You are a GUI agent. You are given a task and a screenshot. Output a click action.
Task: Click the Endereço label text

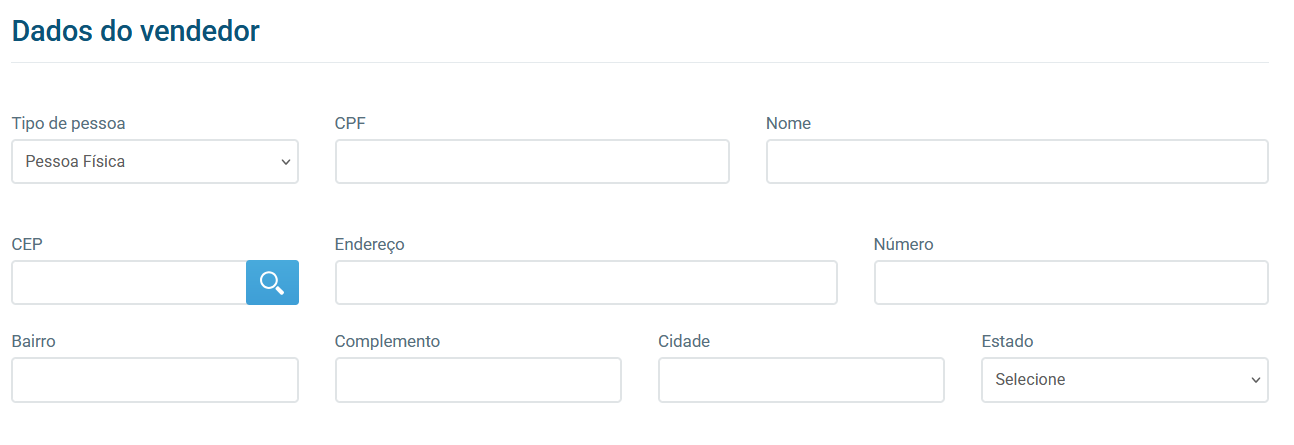click(370, 245)
